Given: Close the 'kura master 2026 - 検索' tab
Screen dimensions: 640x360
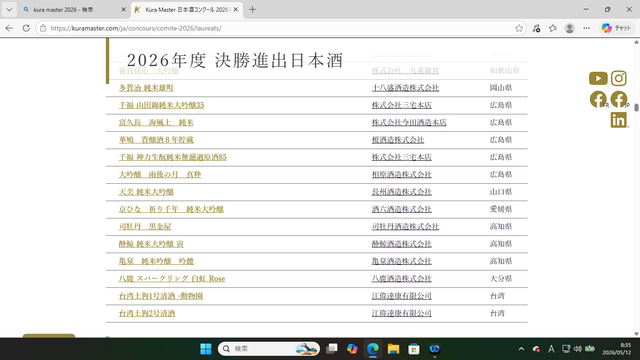Looking at the screenshot, I should 123,9.
